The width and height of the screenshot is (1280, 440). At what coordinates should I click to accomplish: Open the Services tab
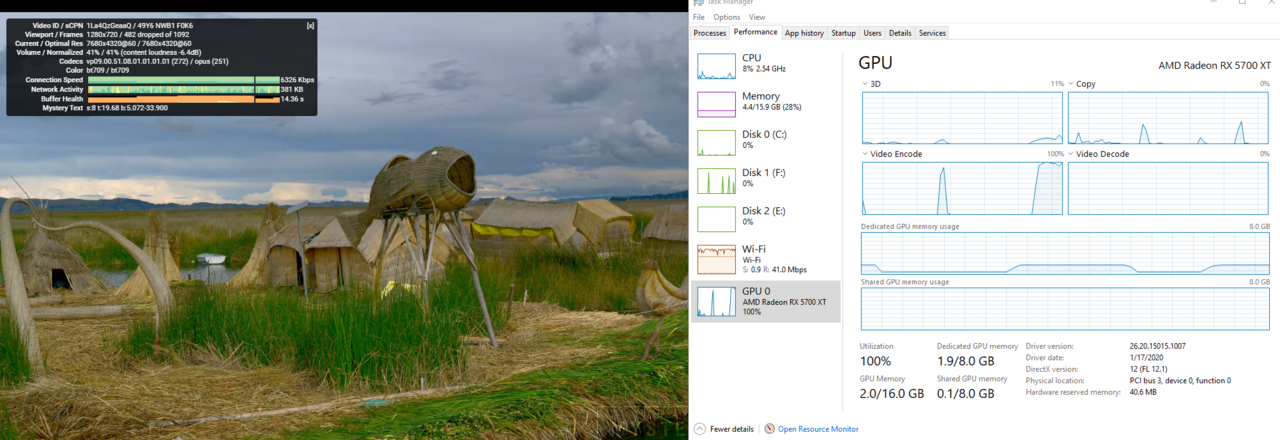[x=932, y=33]
